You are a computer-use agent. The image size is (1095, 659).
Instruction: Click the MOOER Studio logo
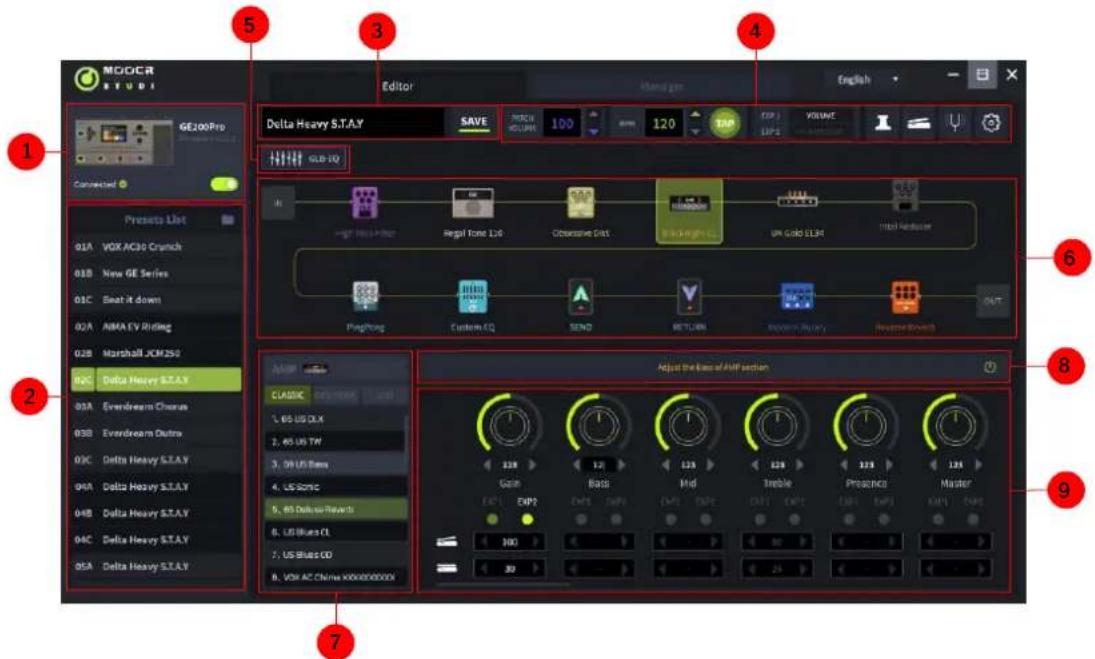click(115, 78)
